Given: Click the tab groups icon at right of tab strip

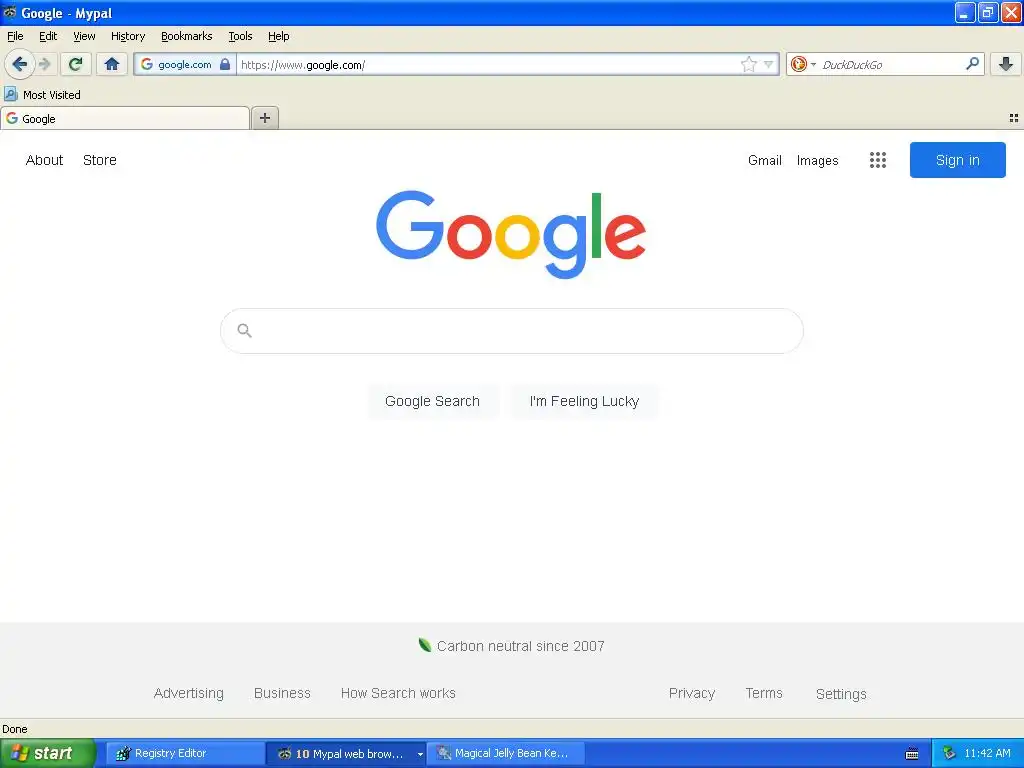Looking at the screenshot, I should click(1014, 118).
